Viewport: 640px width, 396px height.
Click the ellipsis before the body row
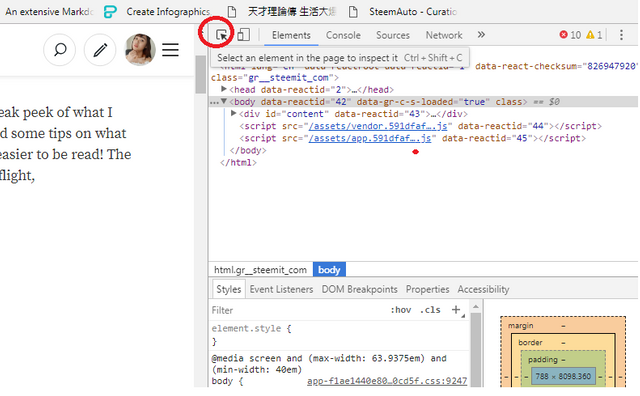coord(214,102)
